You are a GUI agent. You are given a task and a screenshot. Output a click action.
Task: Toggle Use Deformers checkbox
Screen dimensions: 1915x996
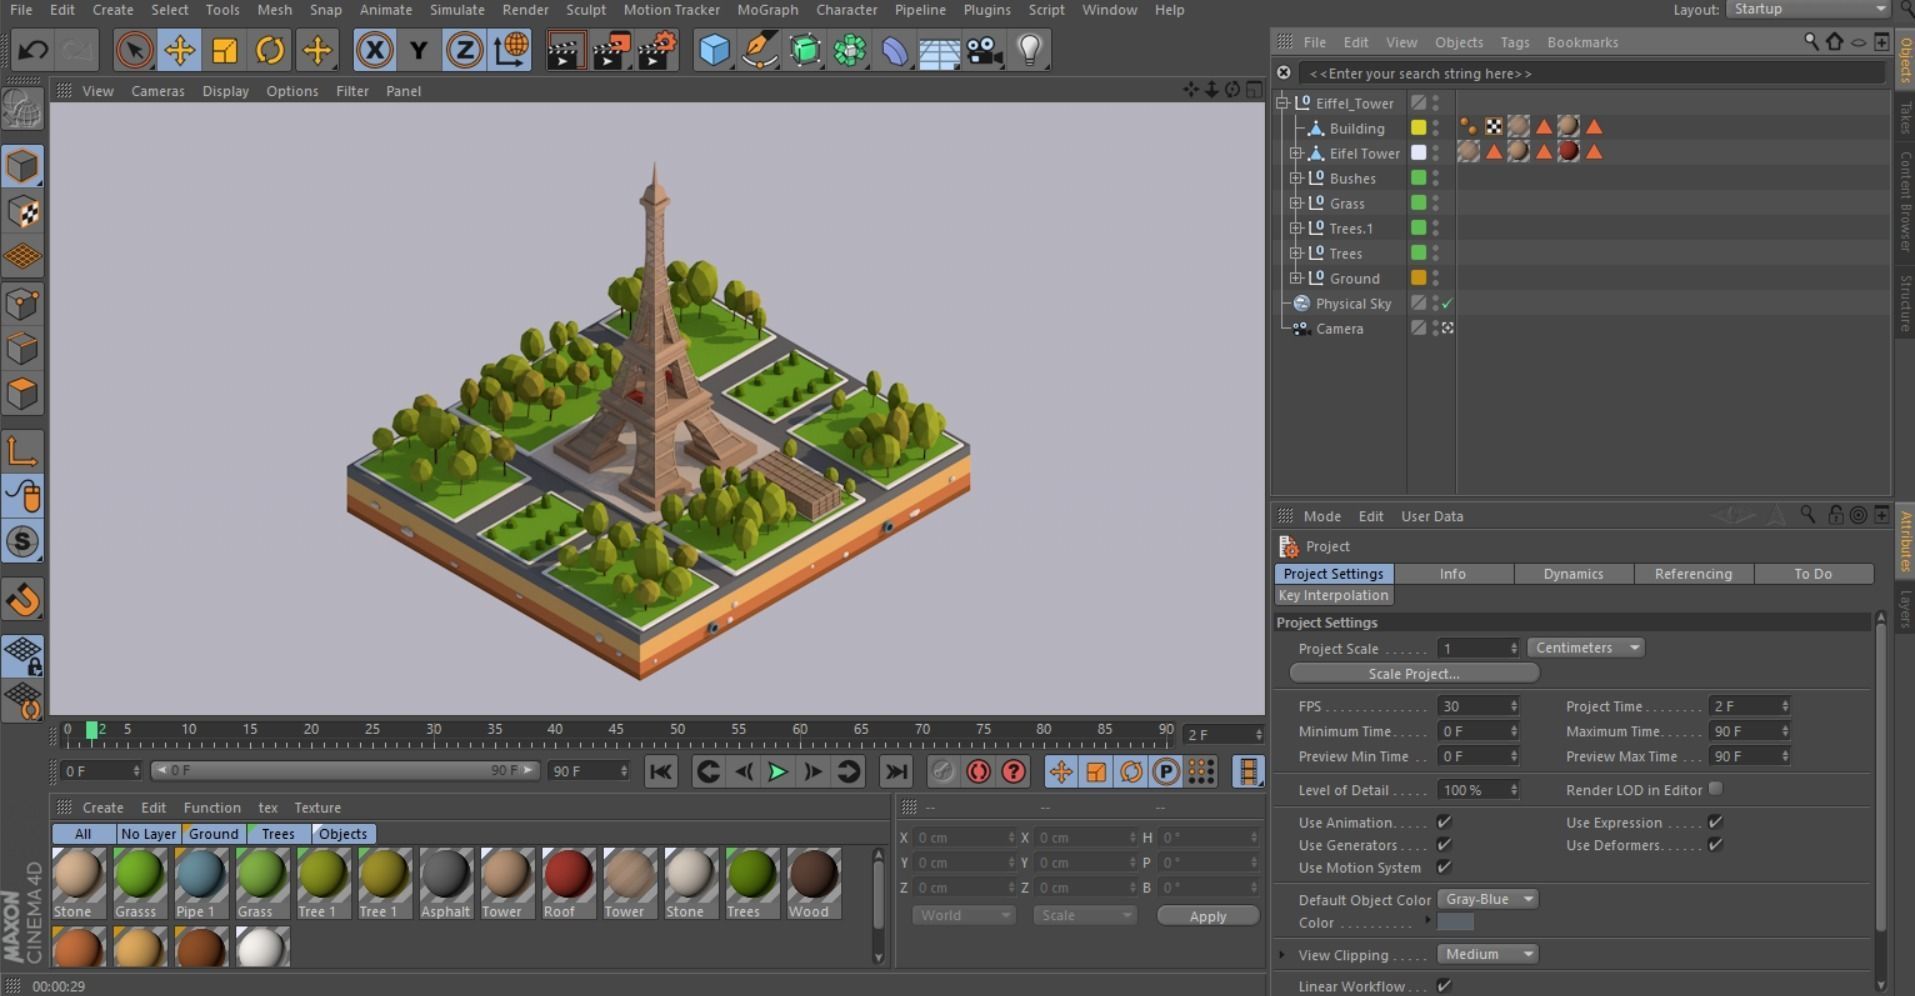1715,844
